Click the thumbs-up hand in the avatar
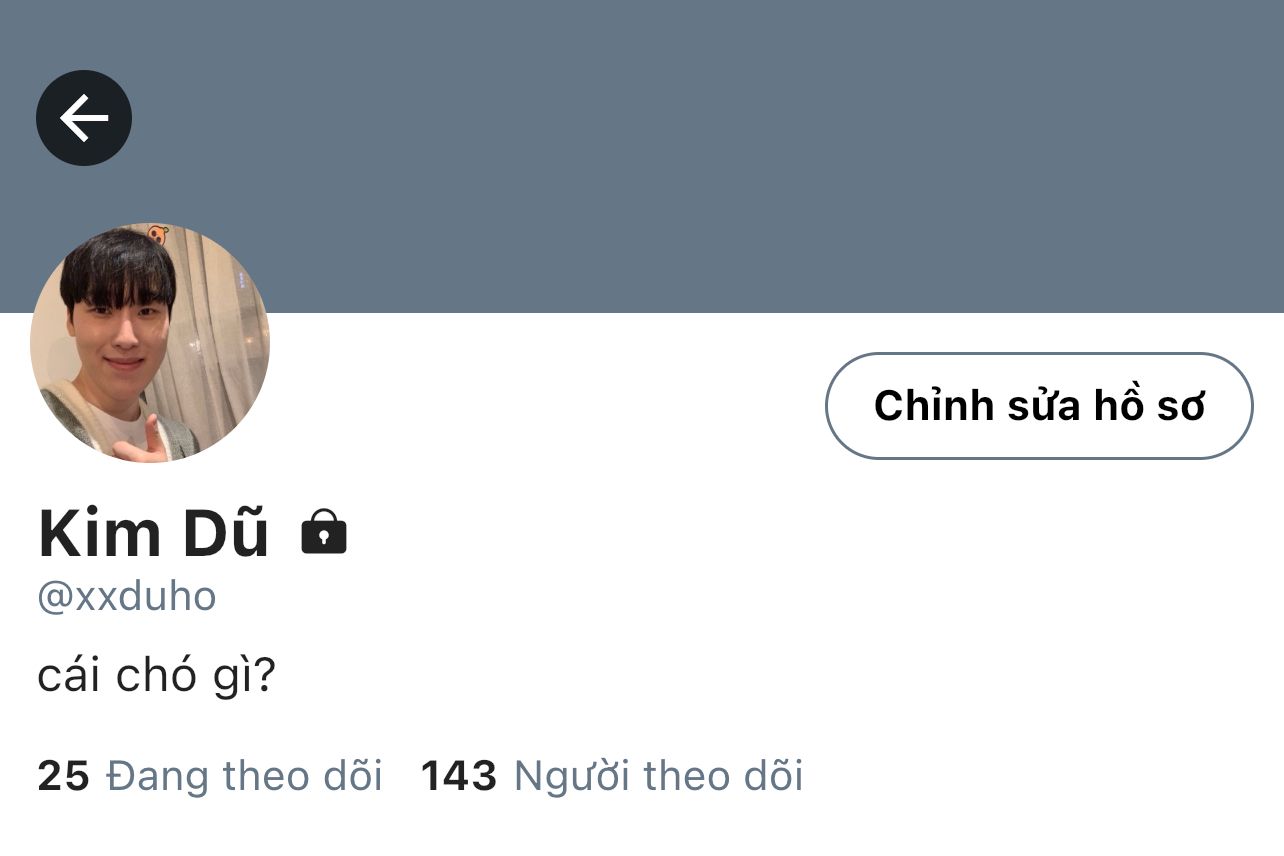Screen dimensions: 1284x856 pyautogui.click(x=148, y=438)
